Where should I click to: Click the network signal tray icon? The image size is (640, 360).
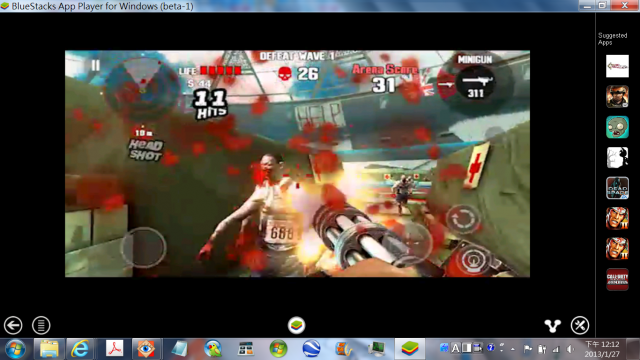[x=556, y=349]
